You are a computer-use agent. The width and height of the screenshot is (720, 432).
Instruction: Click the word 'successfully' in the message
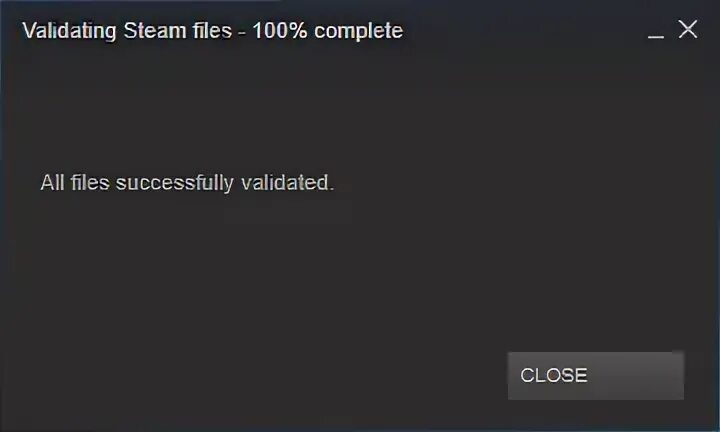tap(174, 183)
